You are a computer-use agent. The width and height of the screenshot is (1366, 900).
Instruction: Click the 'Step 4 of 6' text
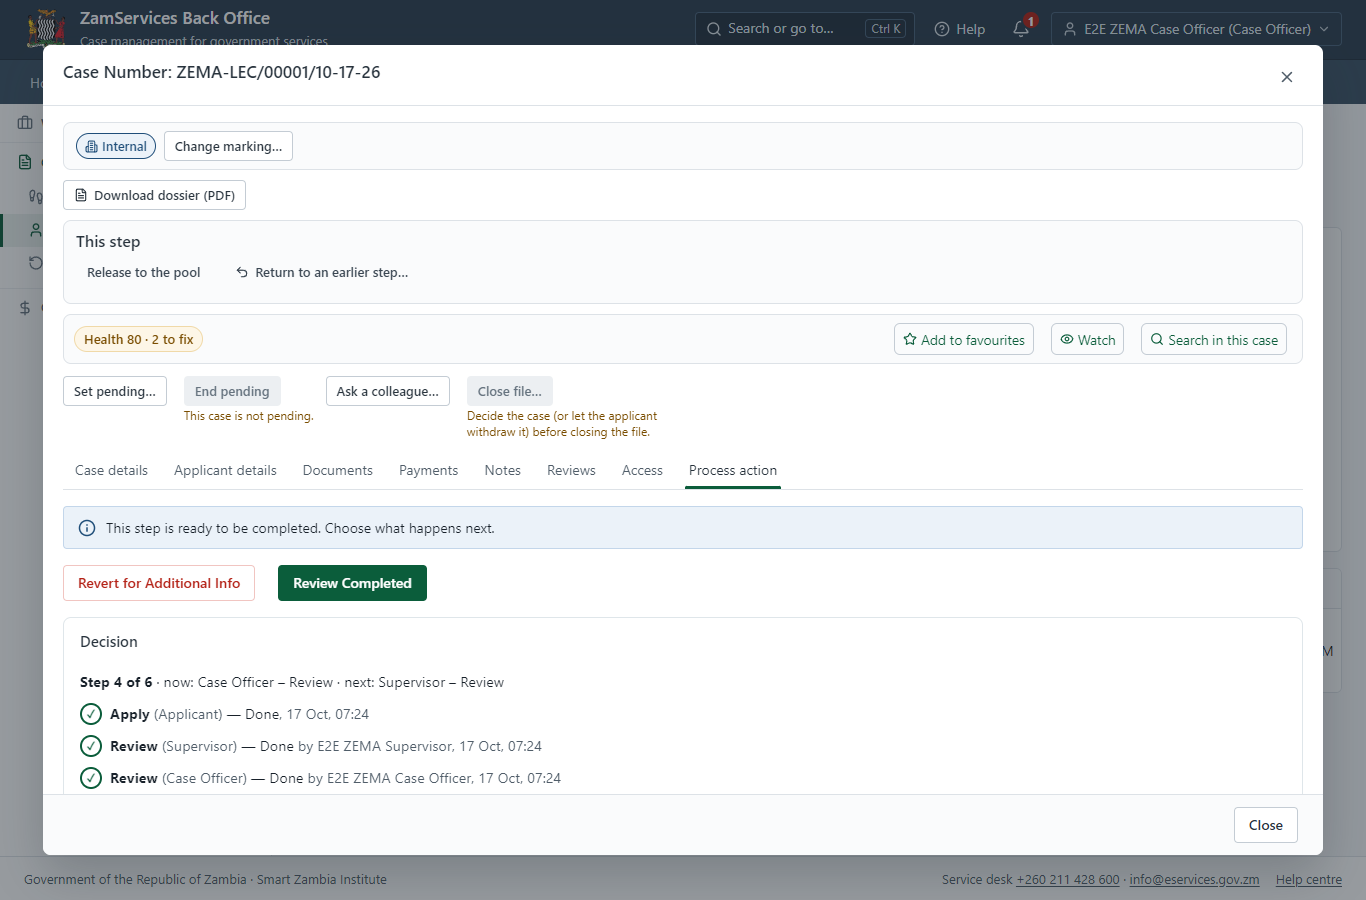point(116,682)
